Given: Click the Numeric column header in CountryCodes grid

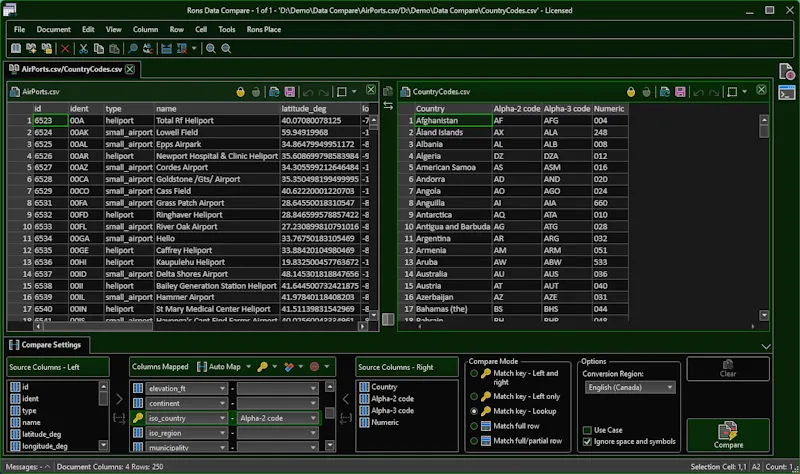Looking at the screenshot, I should 610,109.
